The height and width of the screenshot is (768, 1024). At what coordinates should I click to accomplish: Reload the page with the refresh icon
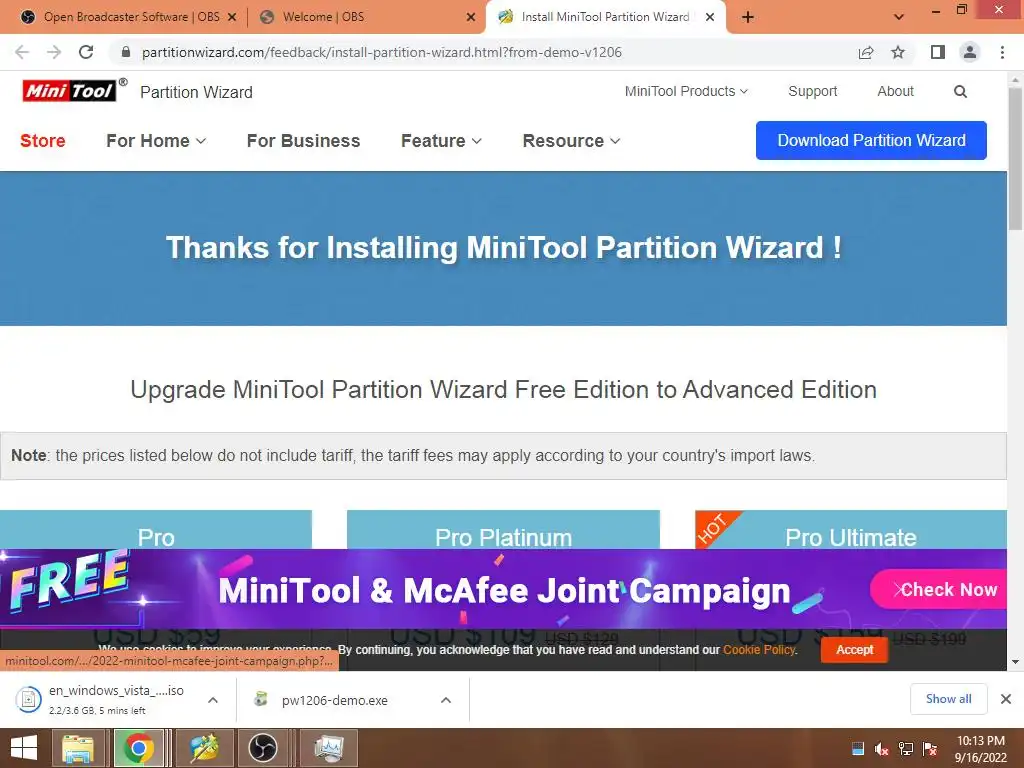click(86, 52)
